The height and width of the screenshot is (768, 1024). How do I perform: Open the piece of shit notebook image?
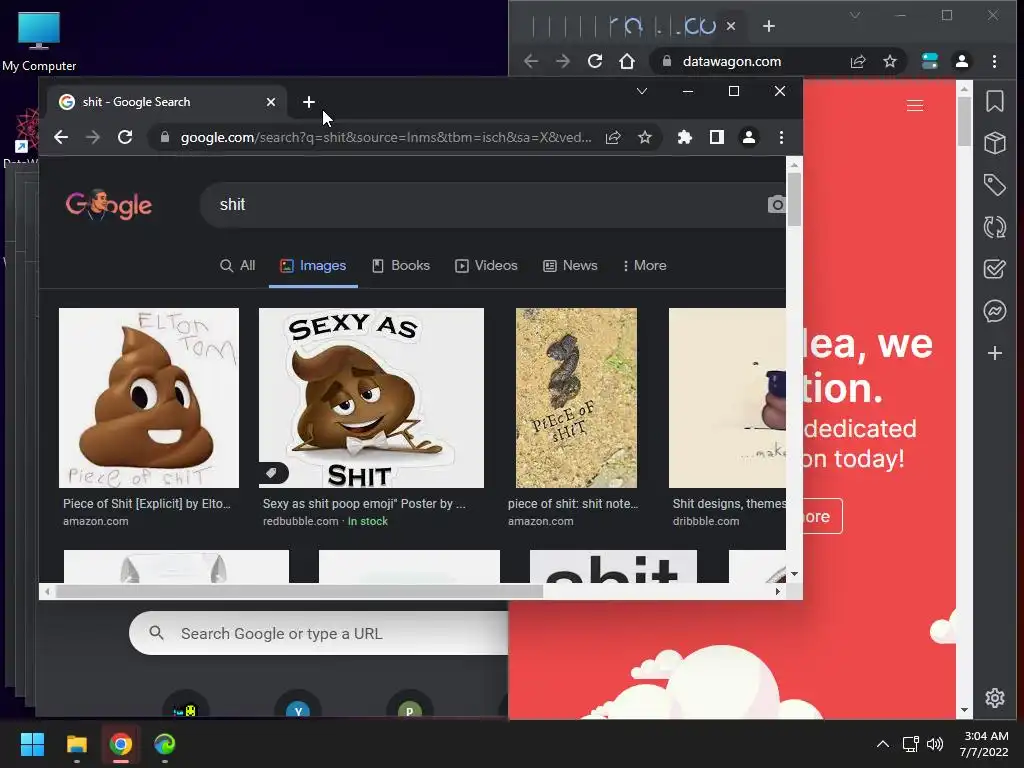[576, 398]
